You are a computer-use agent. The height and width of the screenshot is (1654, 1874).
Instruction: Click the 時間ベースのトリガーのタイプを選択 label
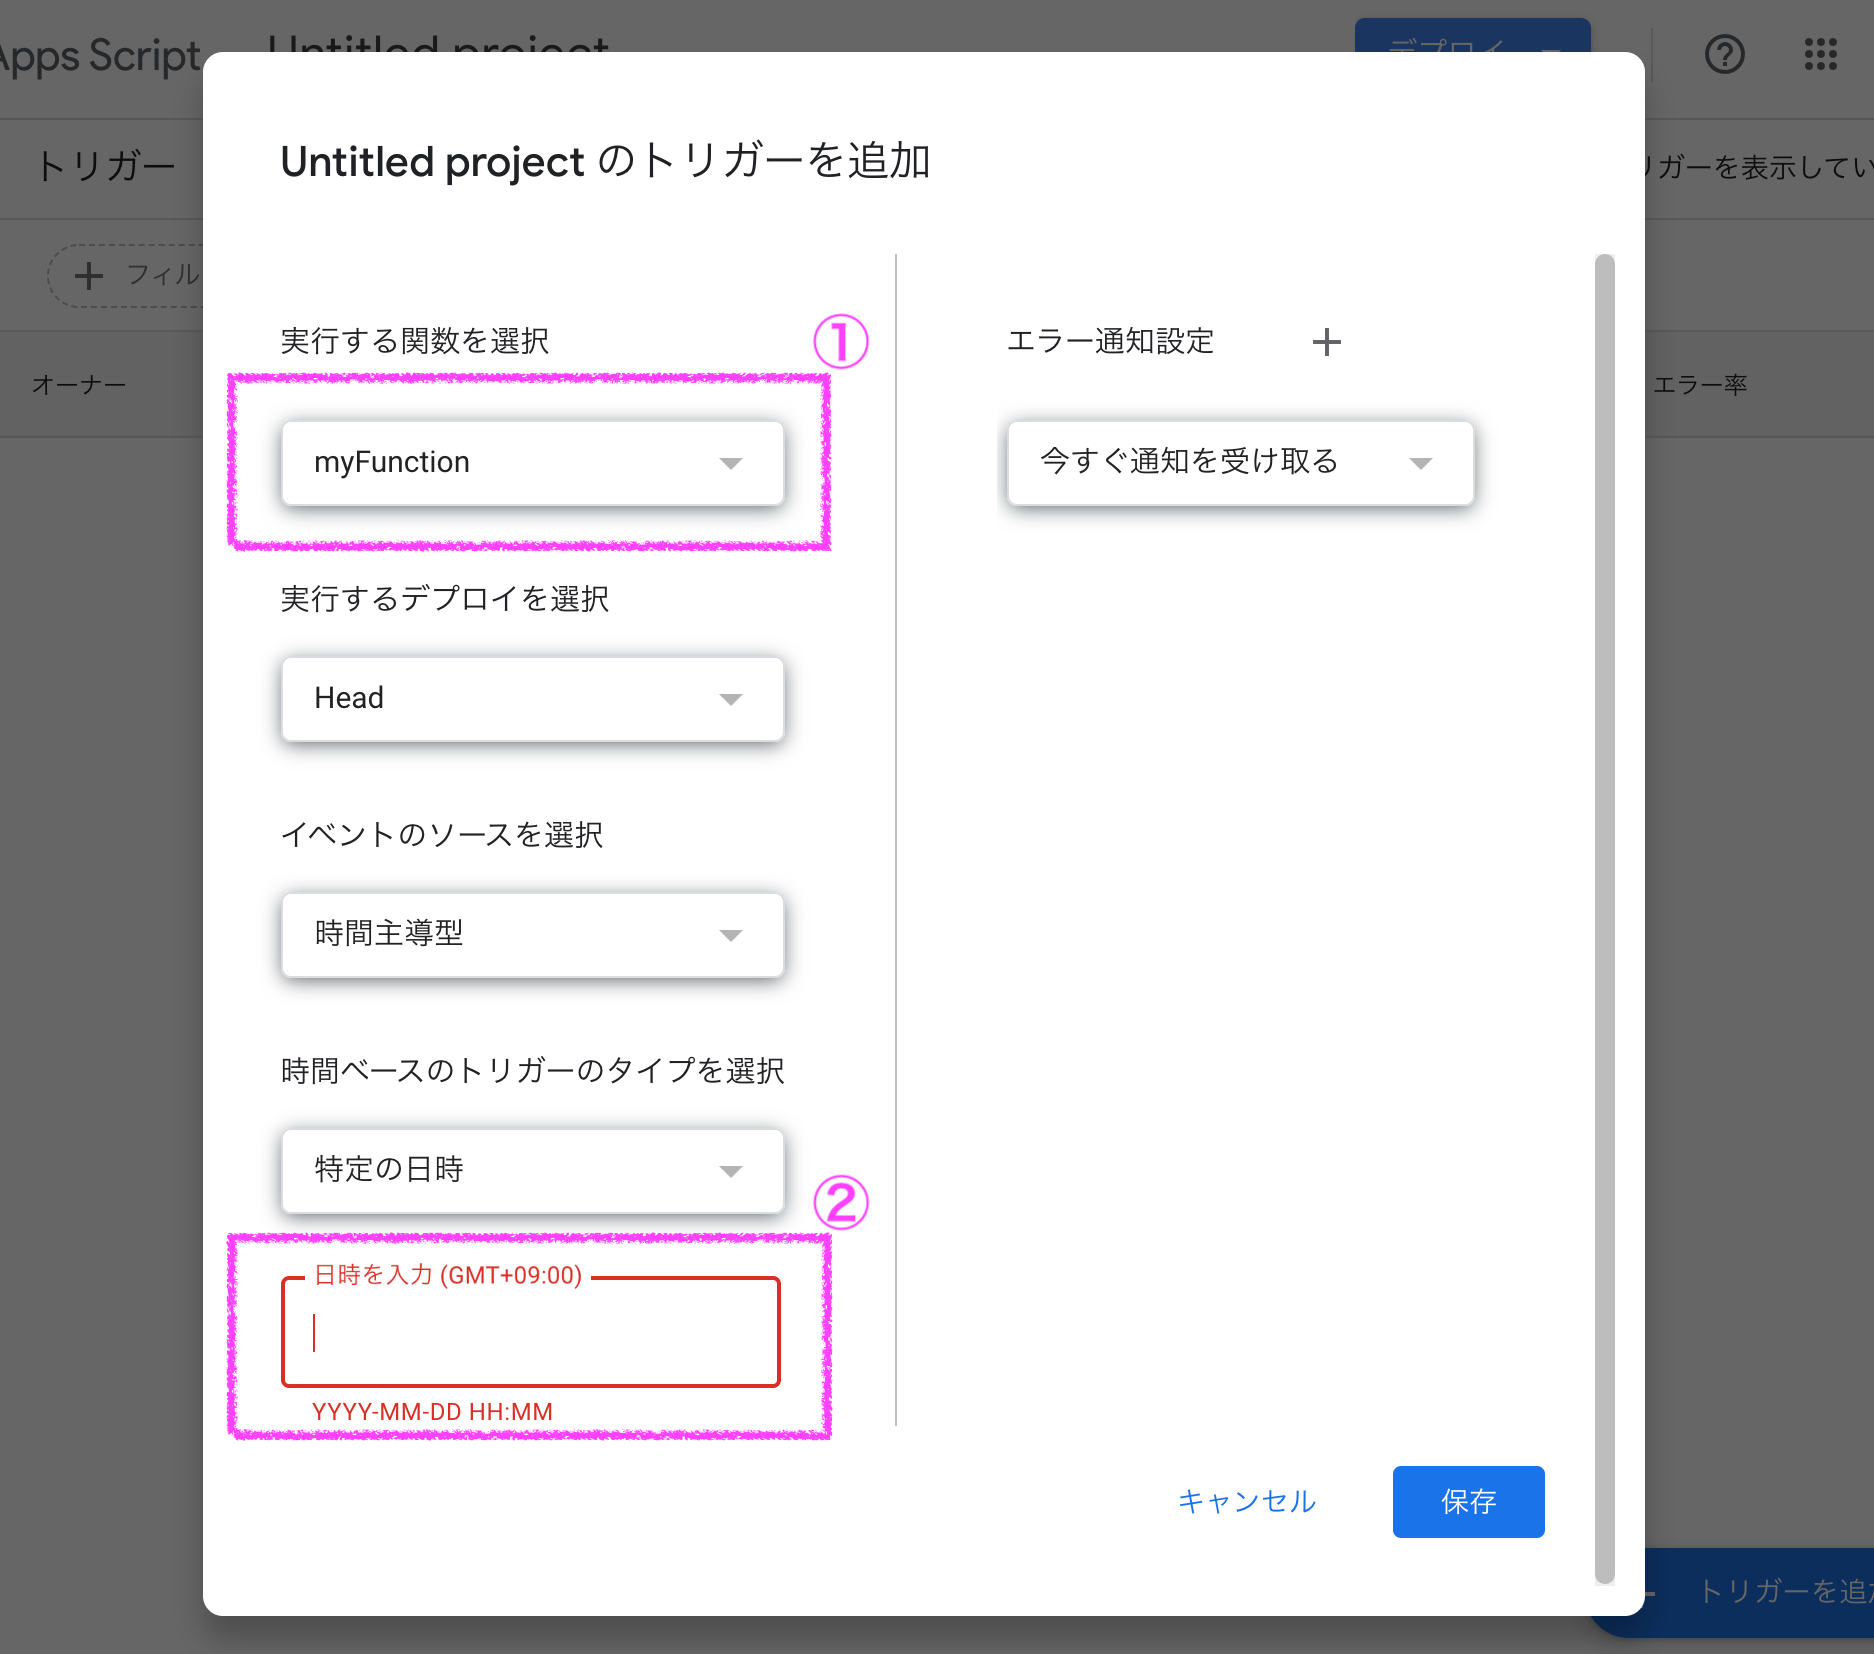[532, 1071]
